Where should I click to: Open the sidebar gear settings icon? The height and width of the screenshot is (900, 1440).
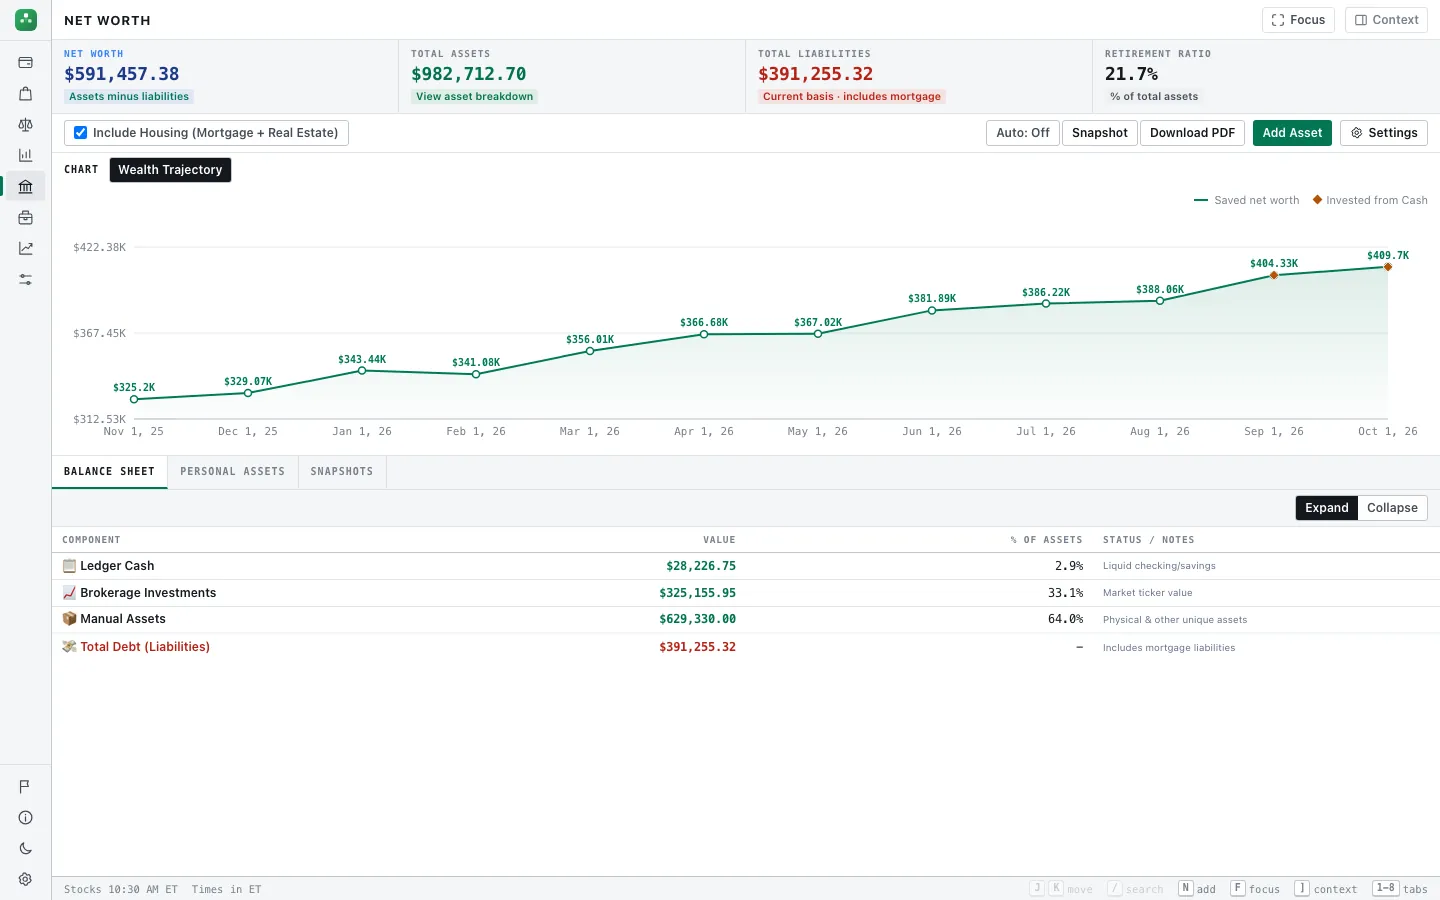click(26, 880)
